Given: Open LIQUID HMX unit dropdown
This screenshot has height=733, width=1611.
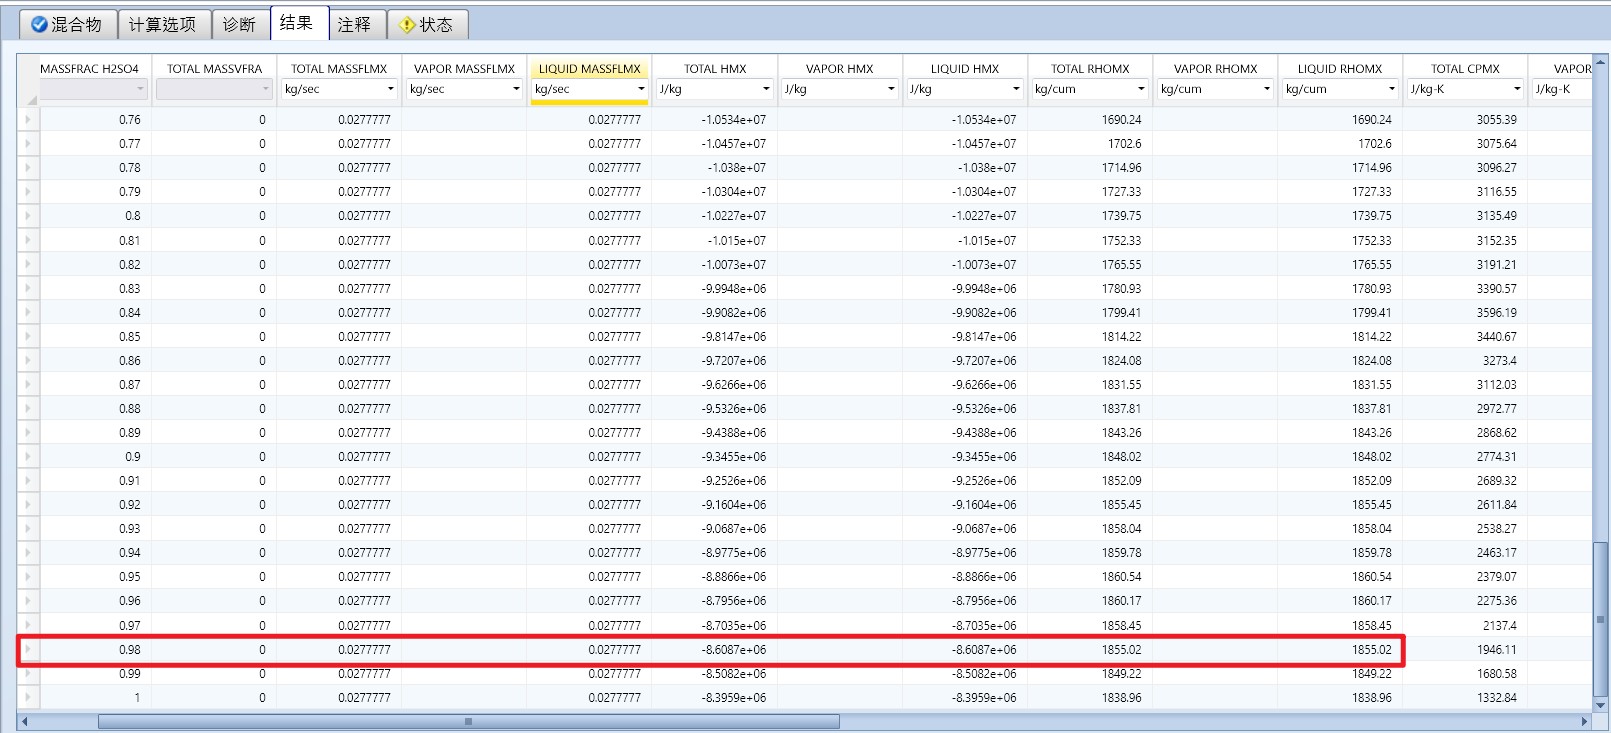Looking at the screenshot, I should coord(964,89).
